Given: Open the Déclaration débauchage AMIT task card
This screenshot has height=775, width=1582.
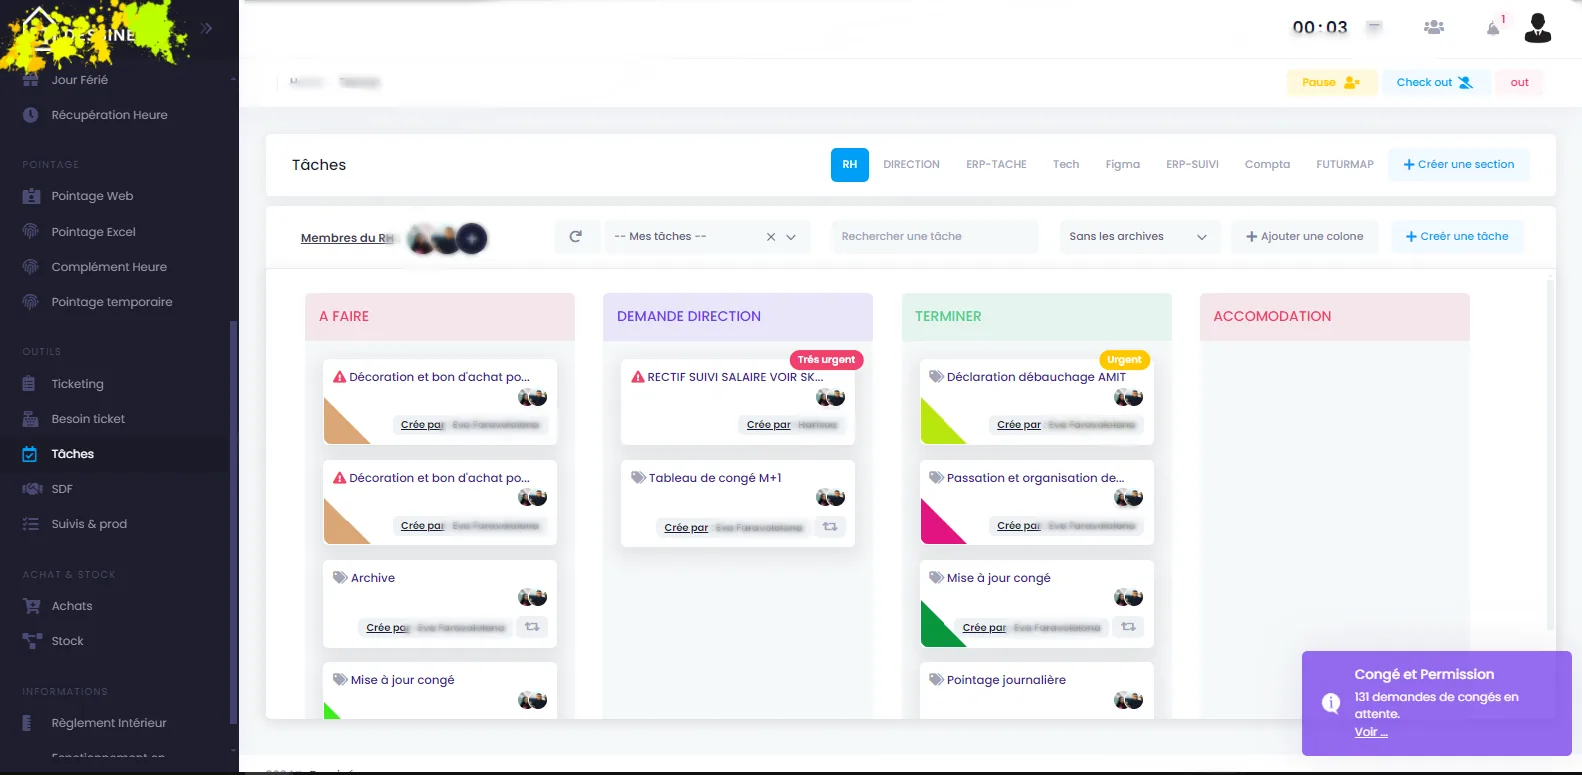Looking at the screenshot, I should [1037, 401].
